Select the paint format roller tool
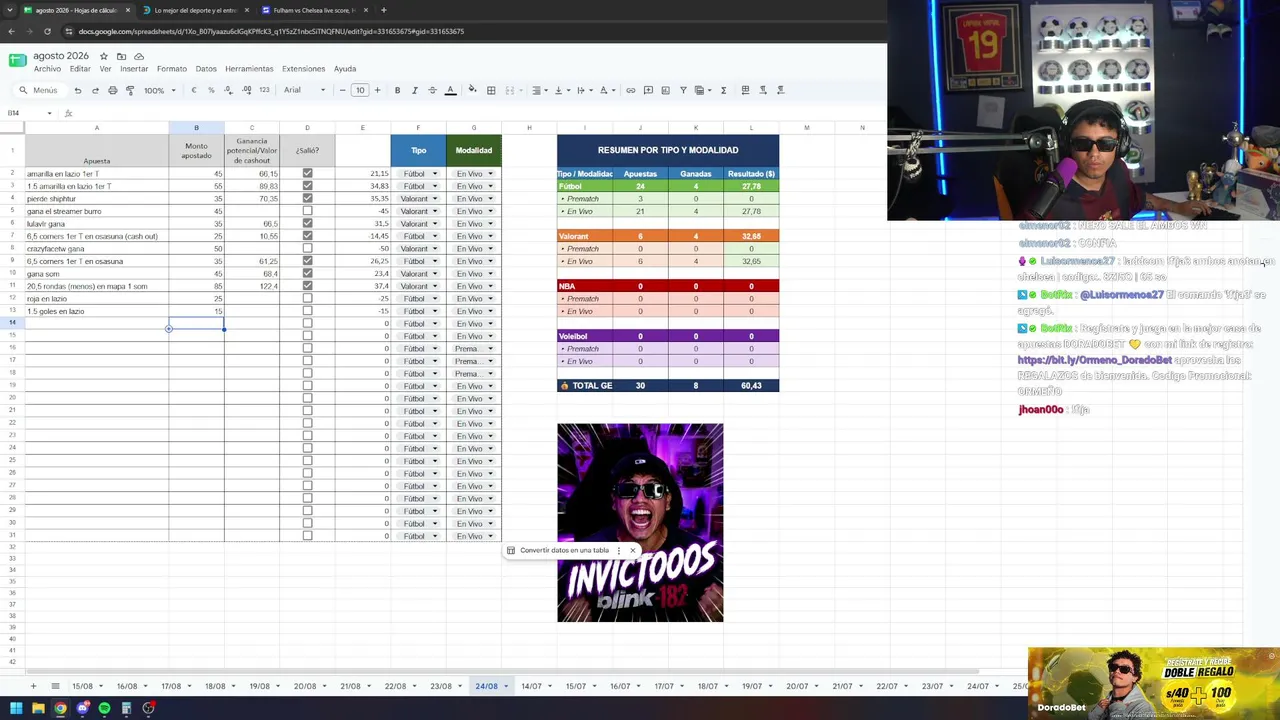1280x720 pixels. 130,90
